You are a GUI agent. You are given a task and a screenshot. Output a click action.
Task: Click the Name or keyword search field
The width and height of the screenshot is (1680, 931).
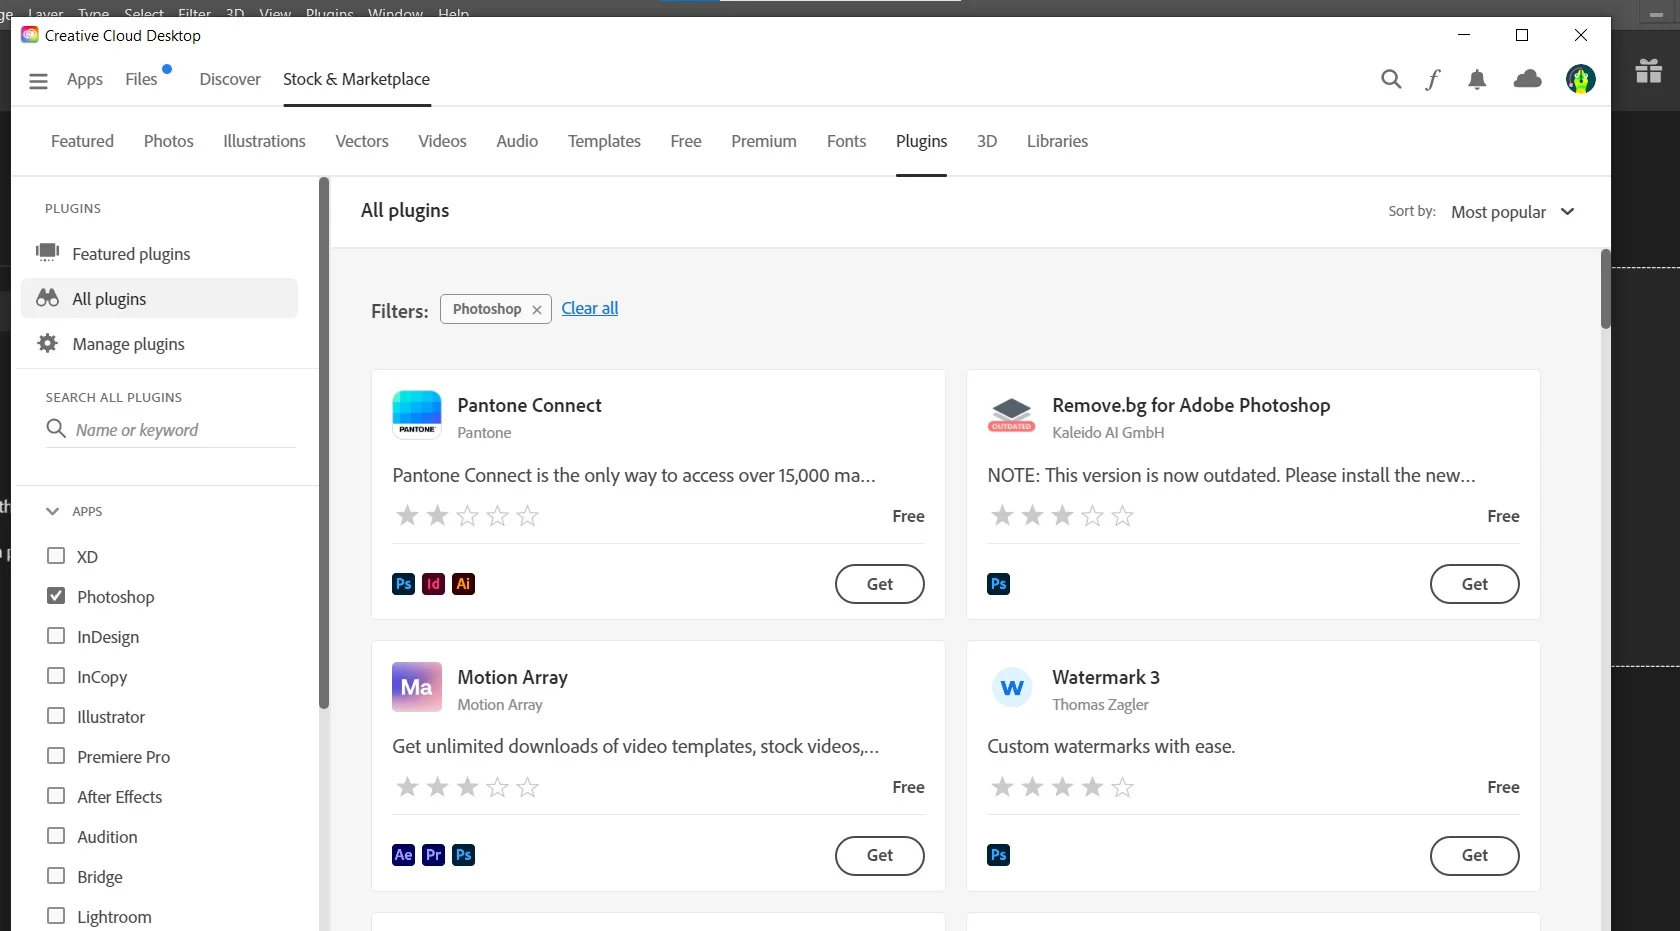170,430
